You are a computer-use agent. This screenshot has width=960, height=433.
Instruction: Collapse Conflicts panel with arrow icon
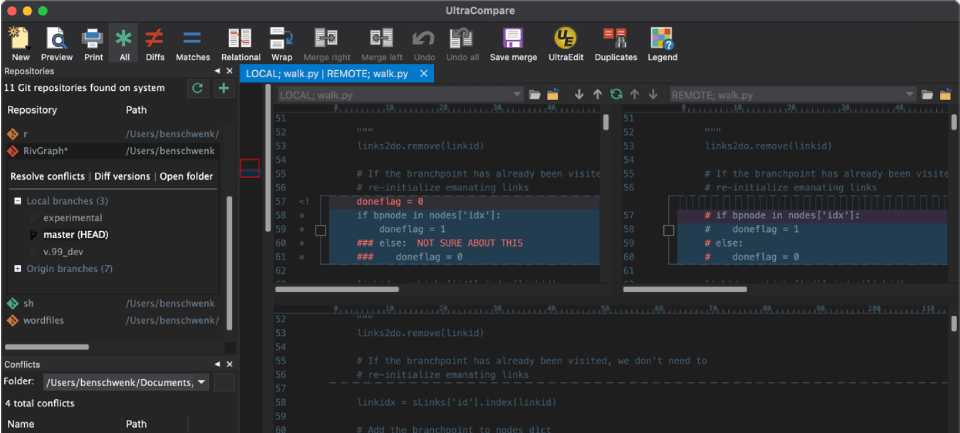(217, 364)
